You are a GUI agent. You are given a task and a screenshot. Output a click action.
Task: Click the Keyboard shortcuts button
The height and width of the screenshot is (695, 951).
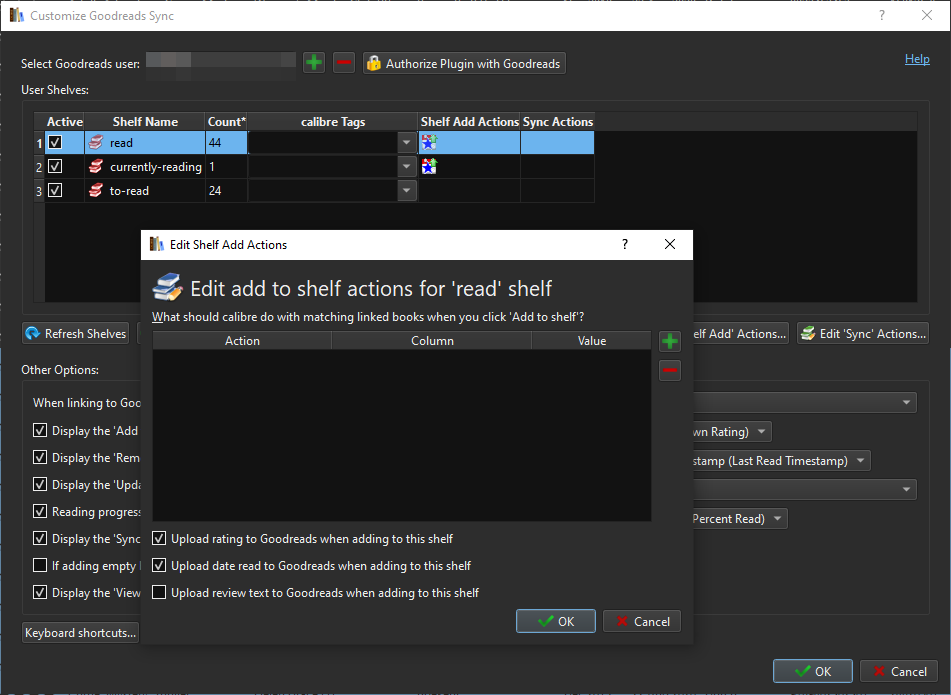tap(81, 633)
